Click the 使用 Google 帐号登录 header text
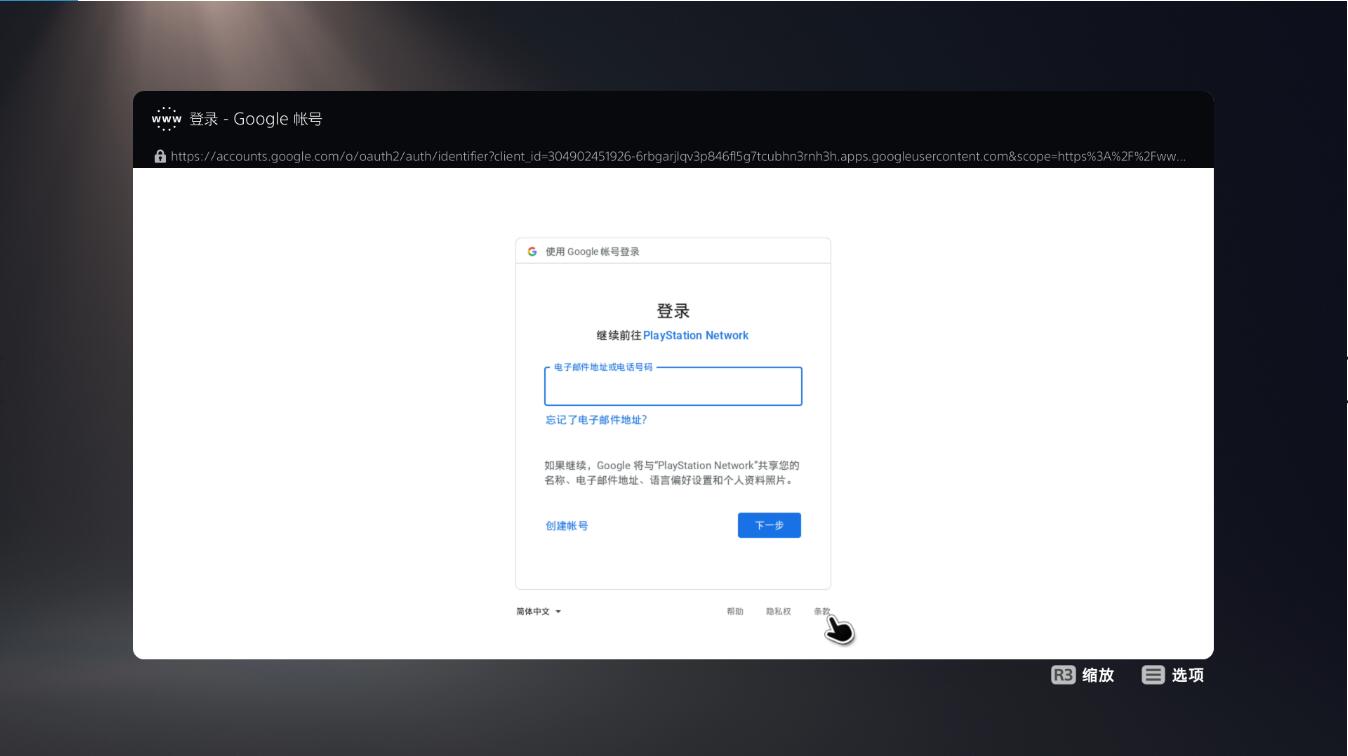This screenshot has width=1348, height=756. tap(592, 252)
